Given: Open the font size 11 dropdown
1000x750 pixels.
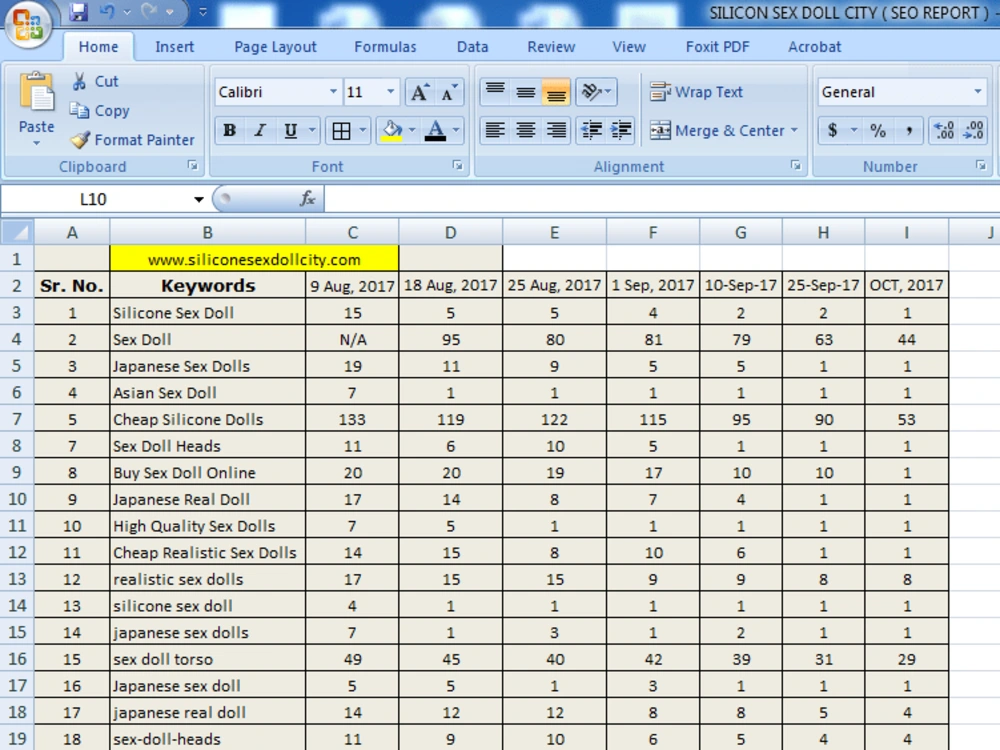Looking at the screenshot, I should [x=390, y=92].
